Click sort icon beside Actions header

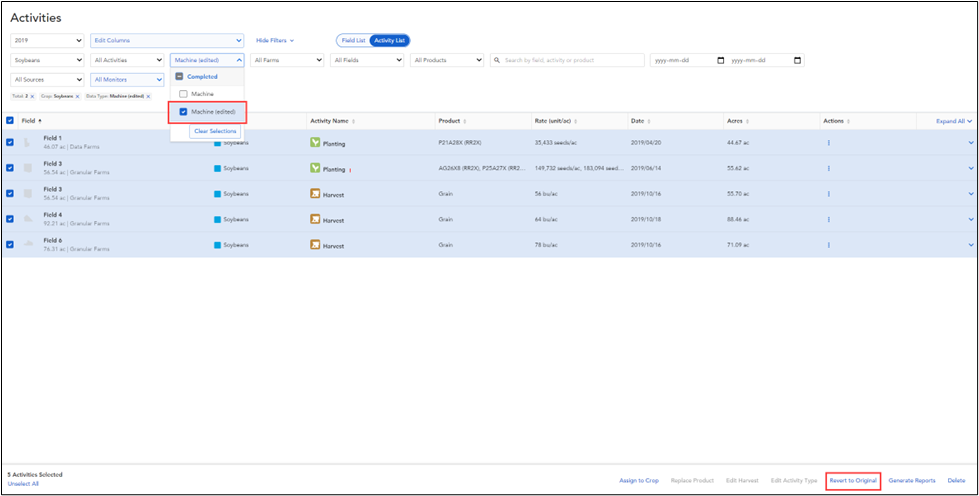point(849,121)
